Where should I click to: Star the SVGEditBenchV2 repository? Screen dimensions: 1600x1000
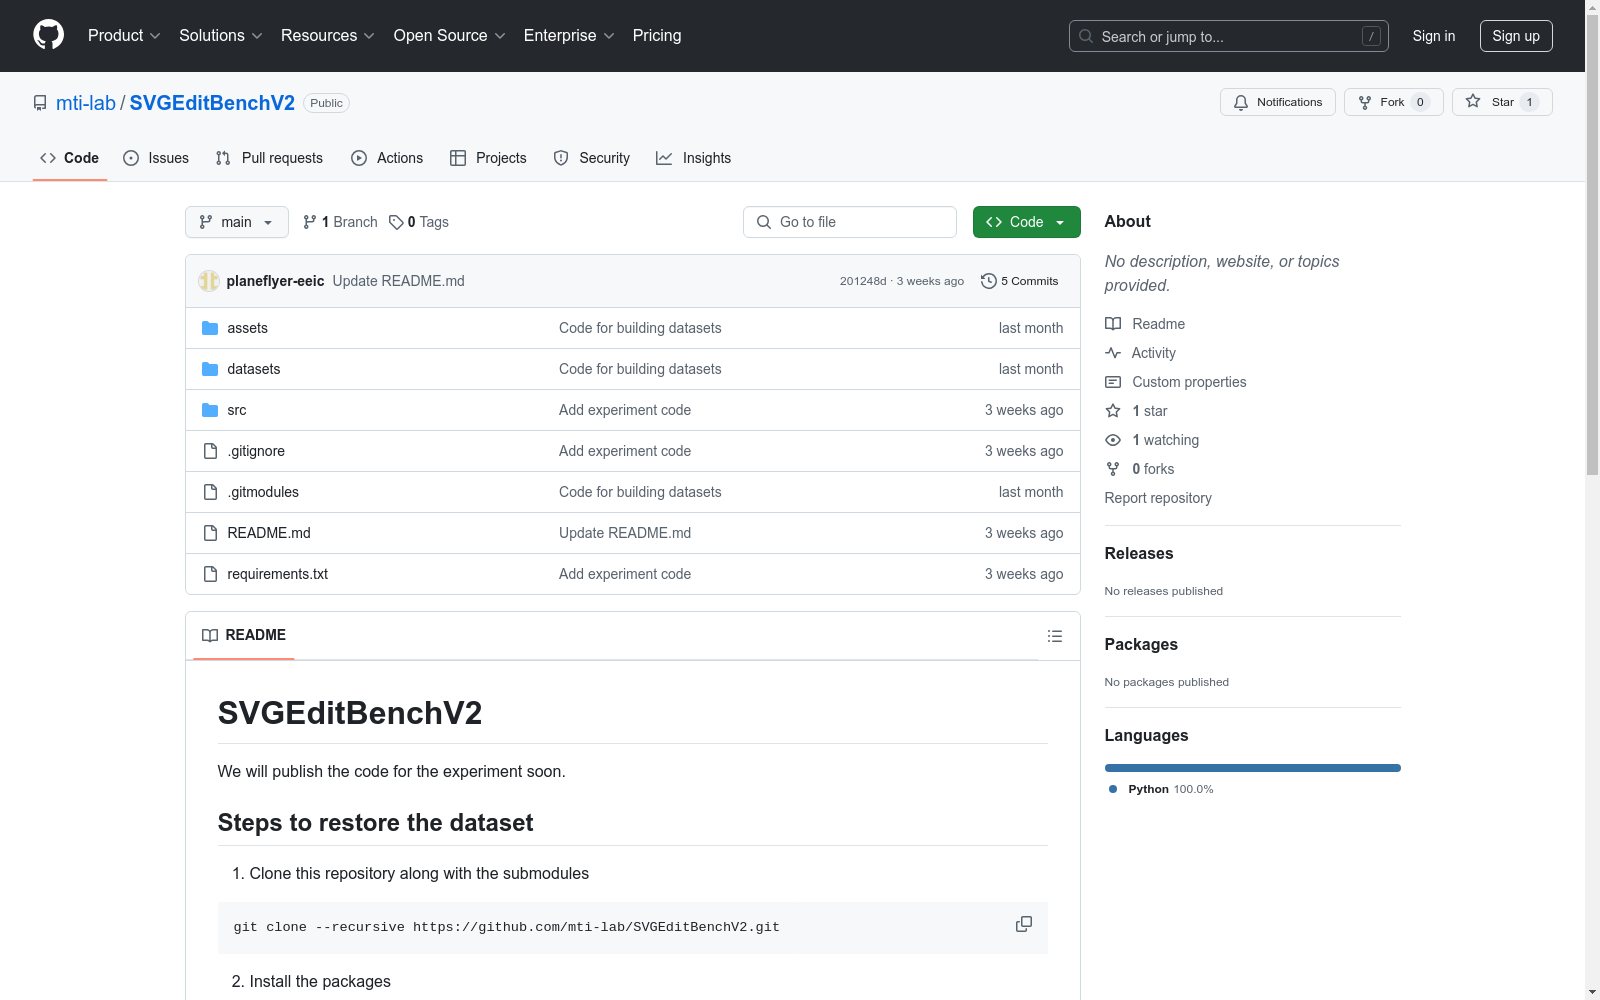[x=1502, y=102]
